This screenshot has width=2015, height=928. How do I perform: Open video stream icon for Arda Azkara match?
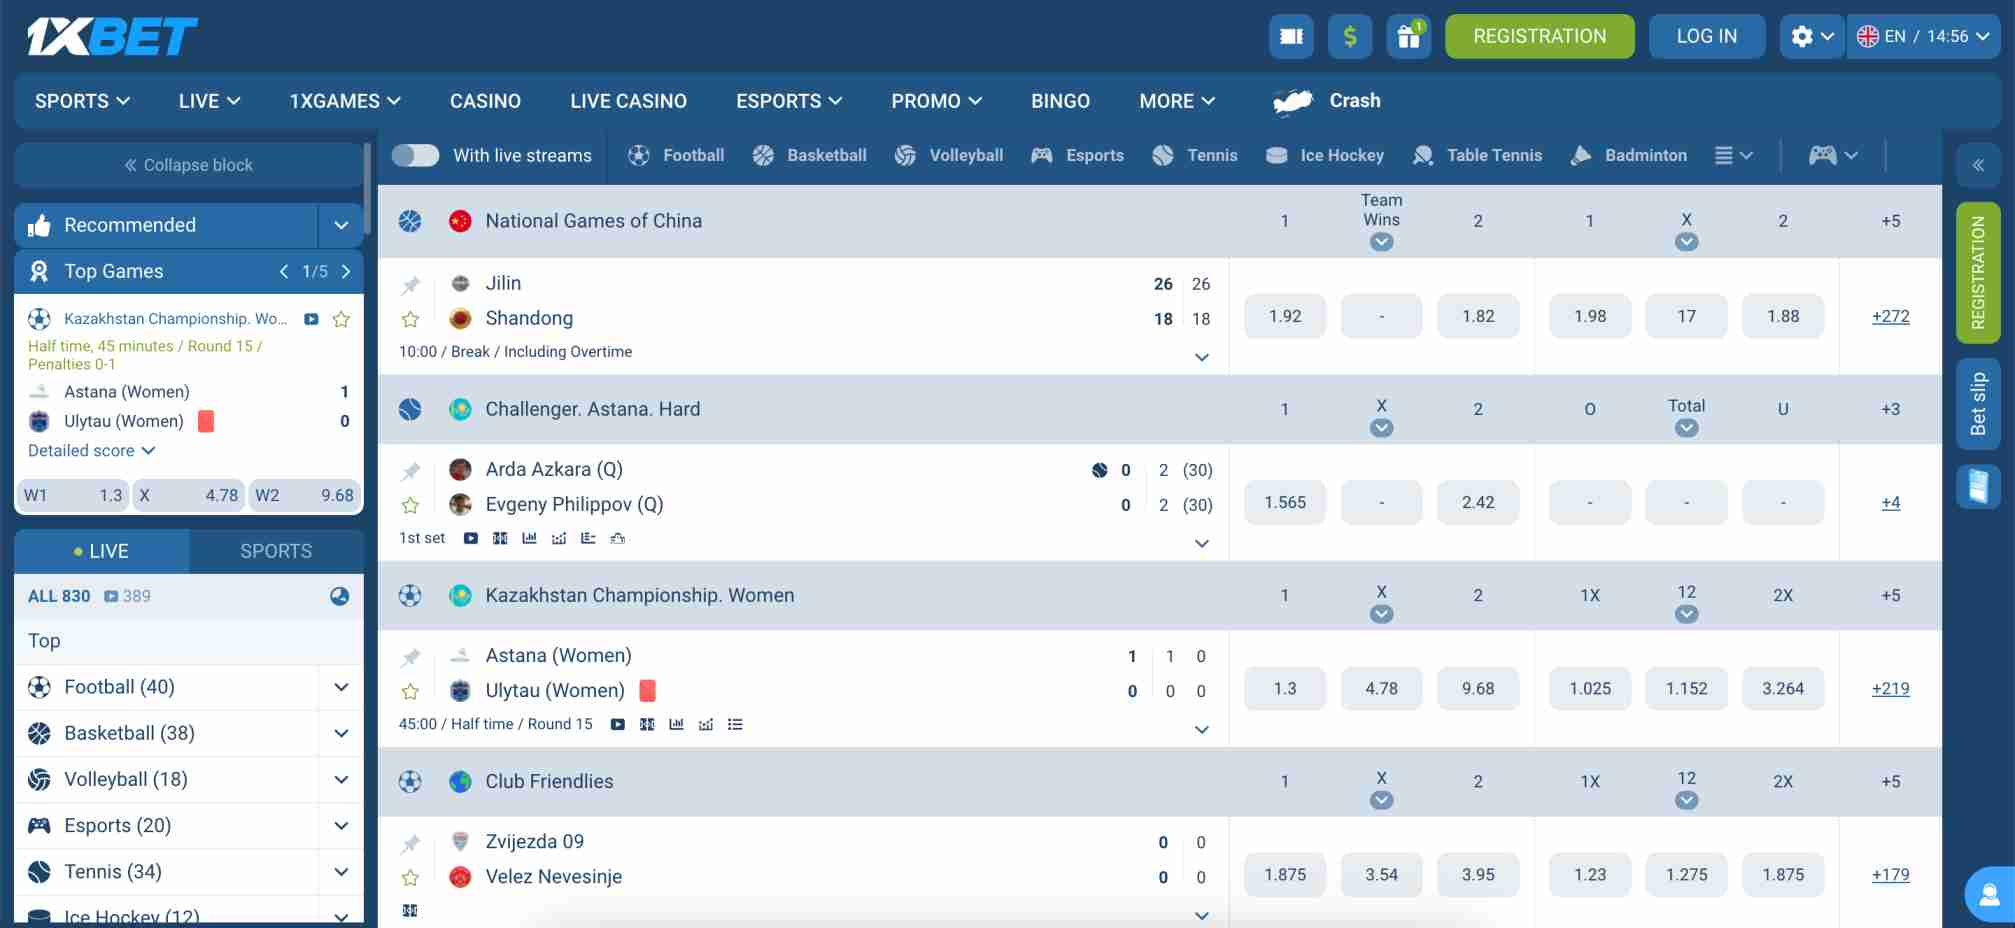(x=471, y=538)
